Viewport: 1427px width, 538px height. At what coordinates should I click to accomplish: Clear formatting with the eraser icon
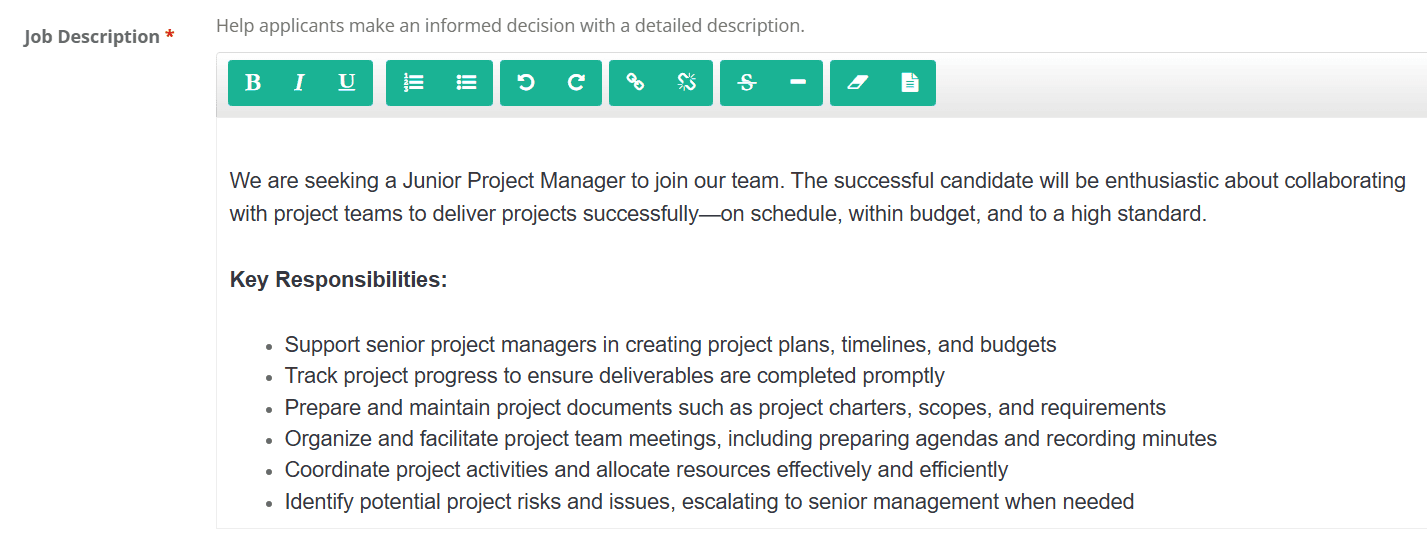[x=857, y=83]
